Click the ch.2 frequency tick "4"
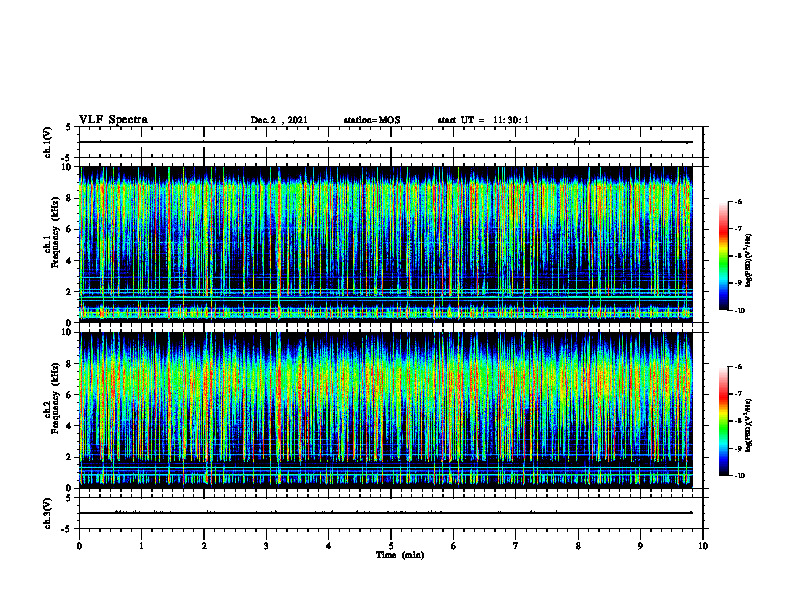 [x=69, y=426]
